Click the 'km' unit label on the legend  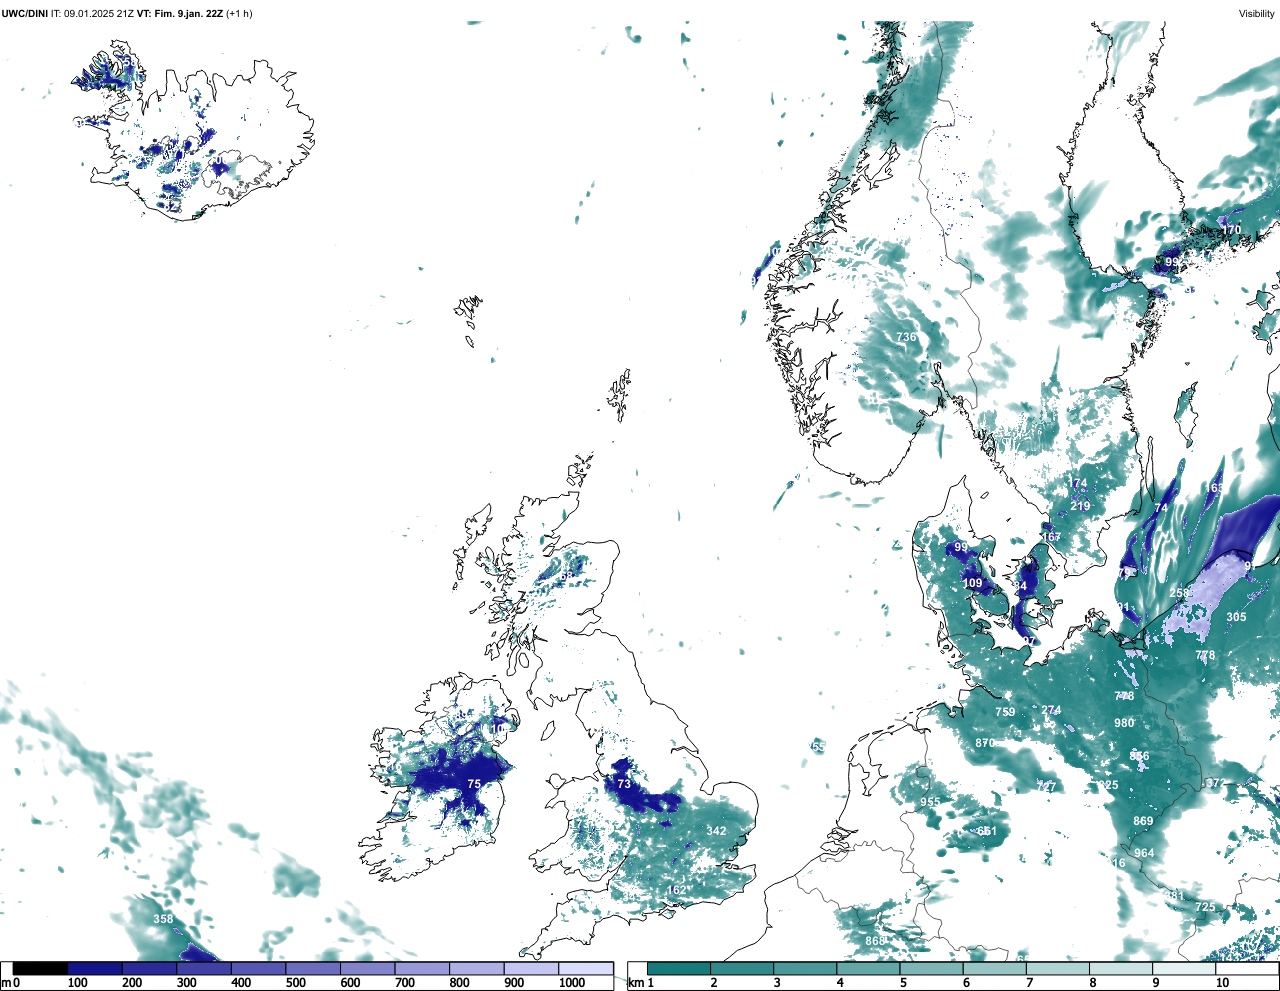(636, 983)
